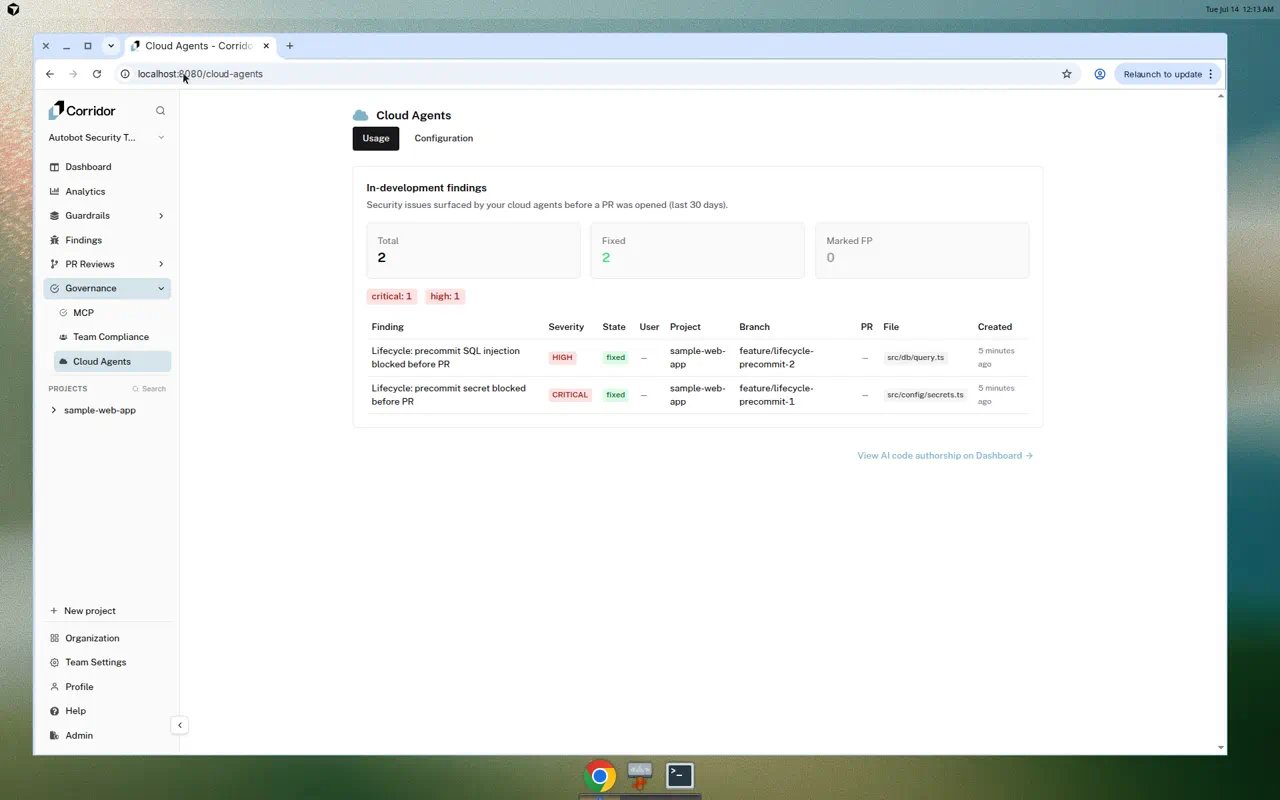Click the PR Reviews branch icon
The height and width of the screenshot is (800, 1280).
54,264
